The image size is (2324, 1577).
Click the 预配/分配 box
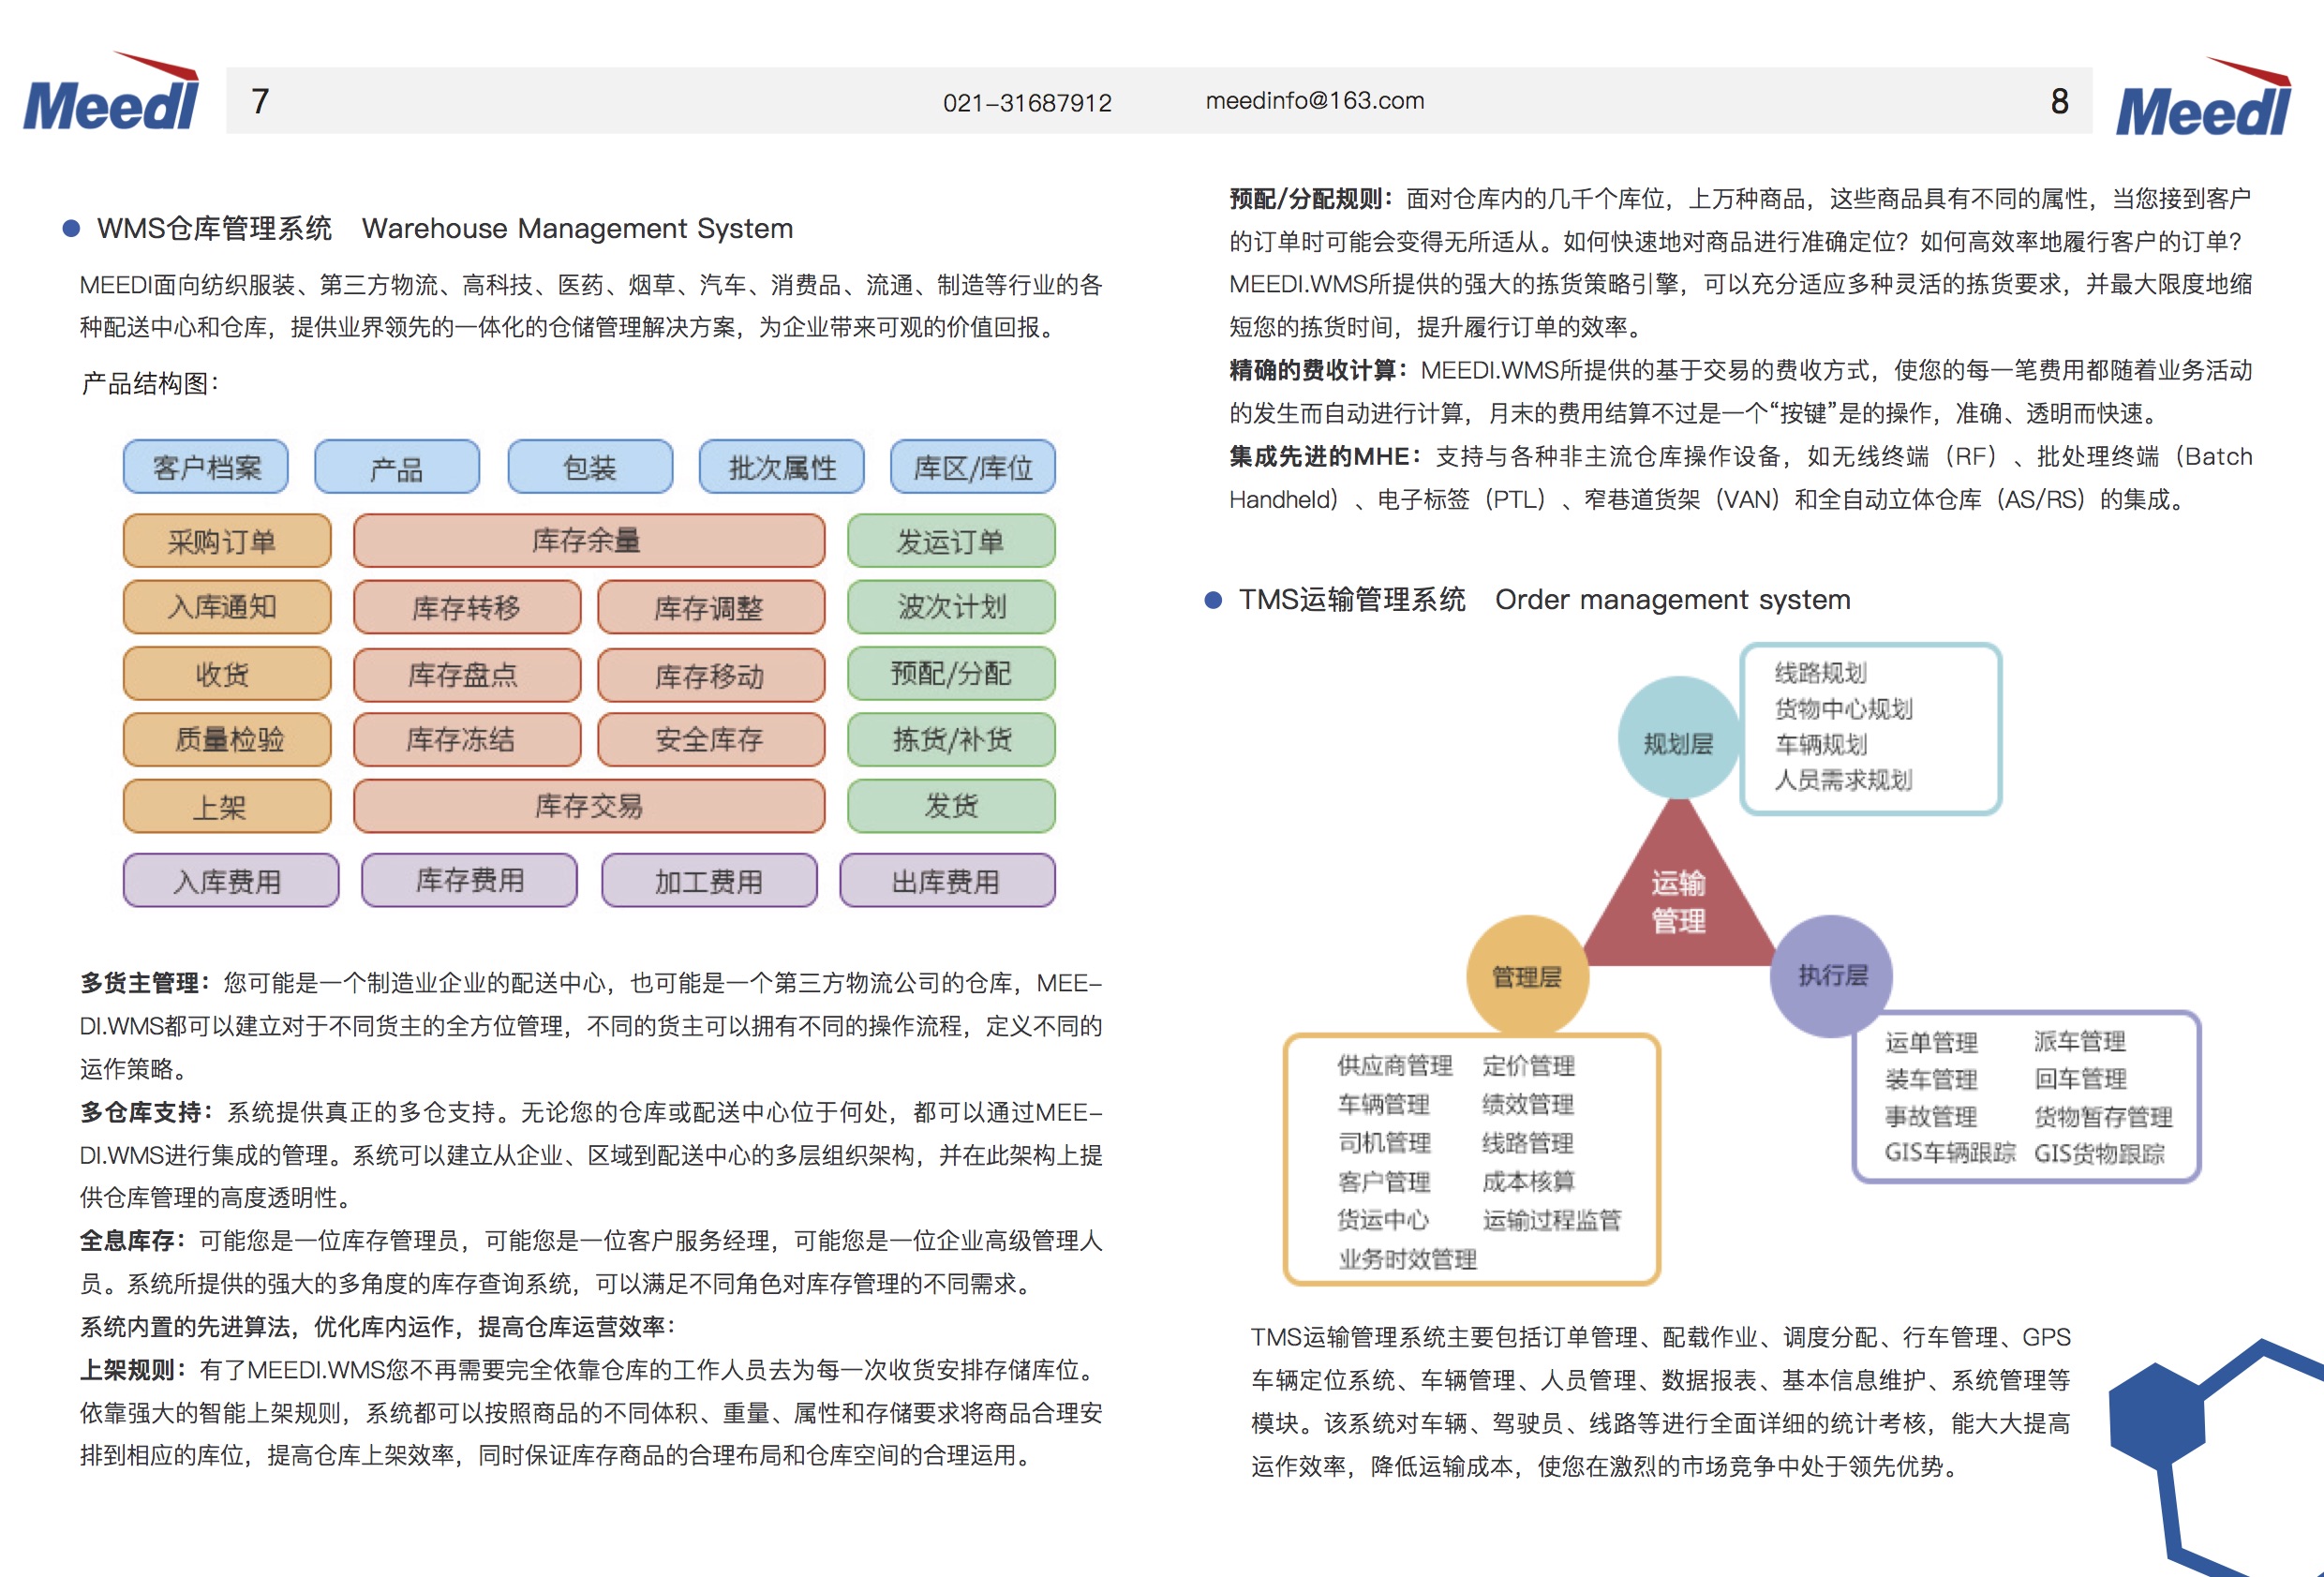(x=951, y=674)
